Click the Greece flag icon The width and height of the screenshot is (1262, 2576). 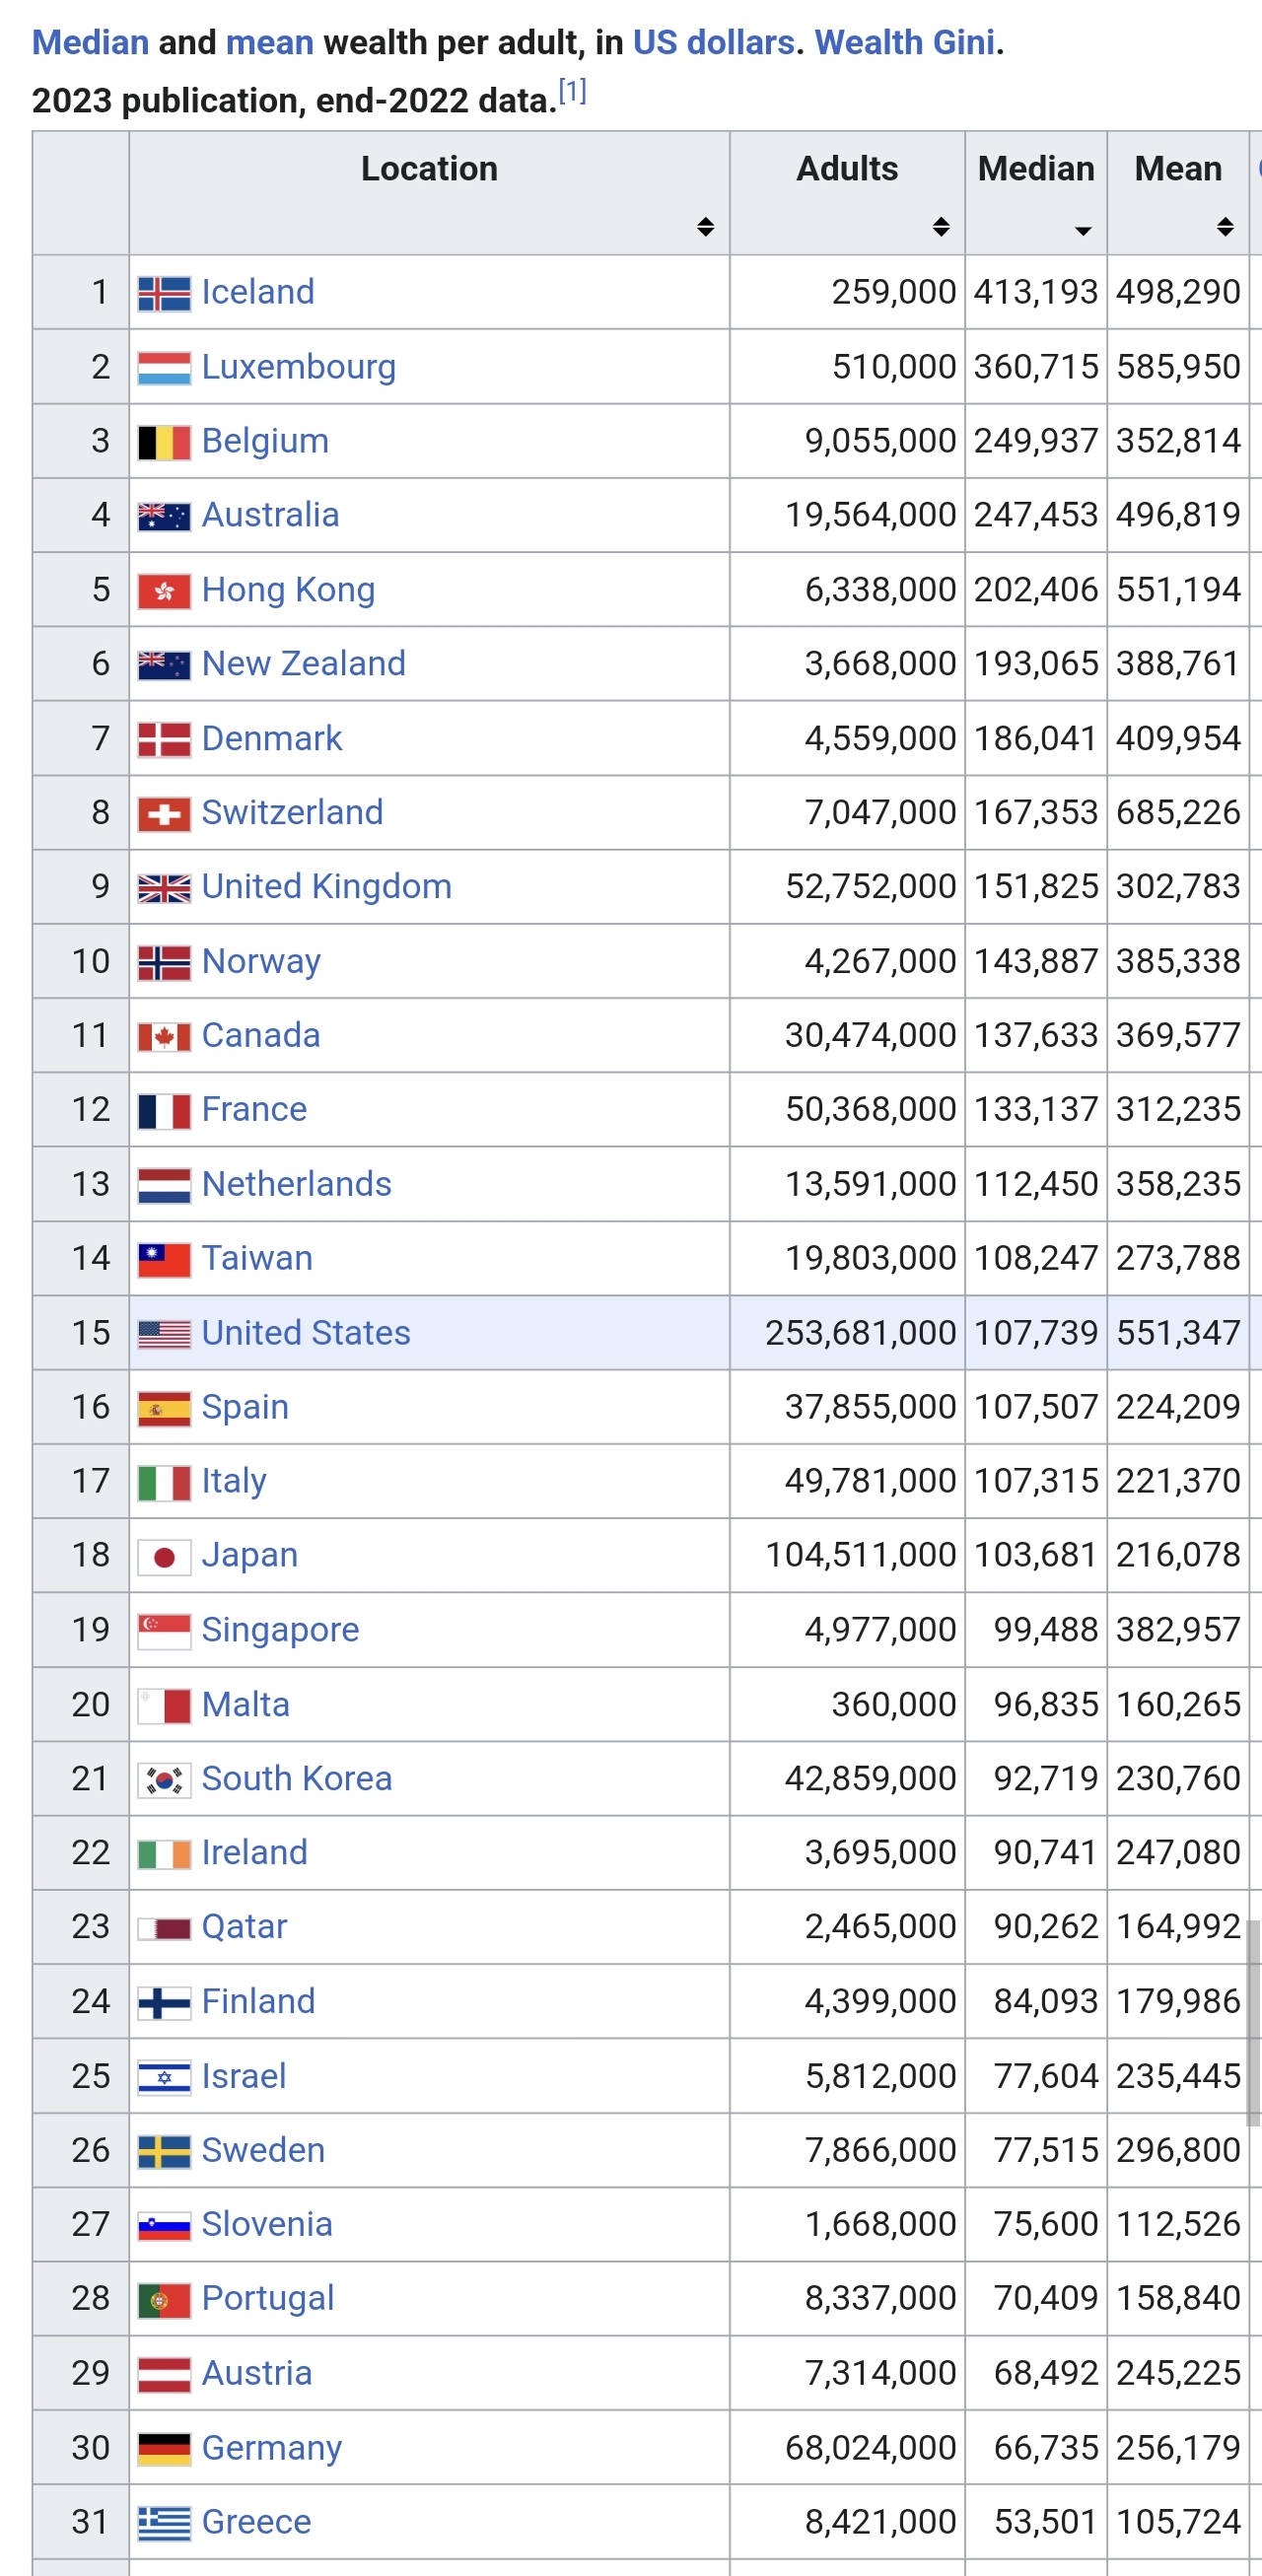point(164,2523)
